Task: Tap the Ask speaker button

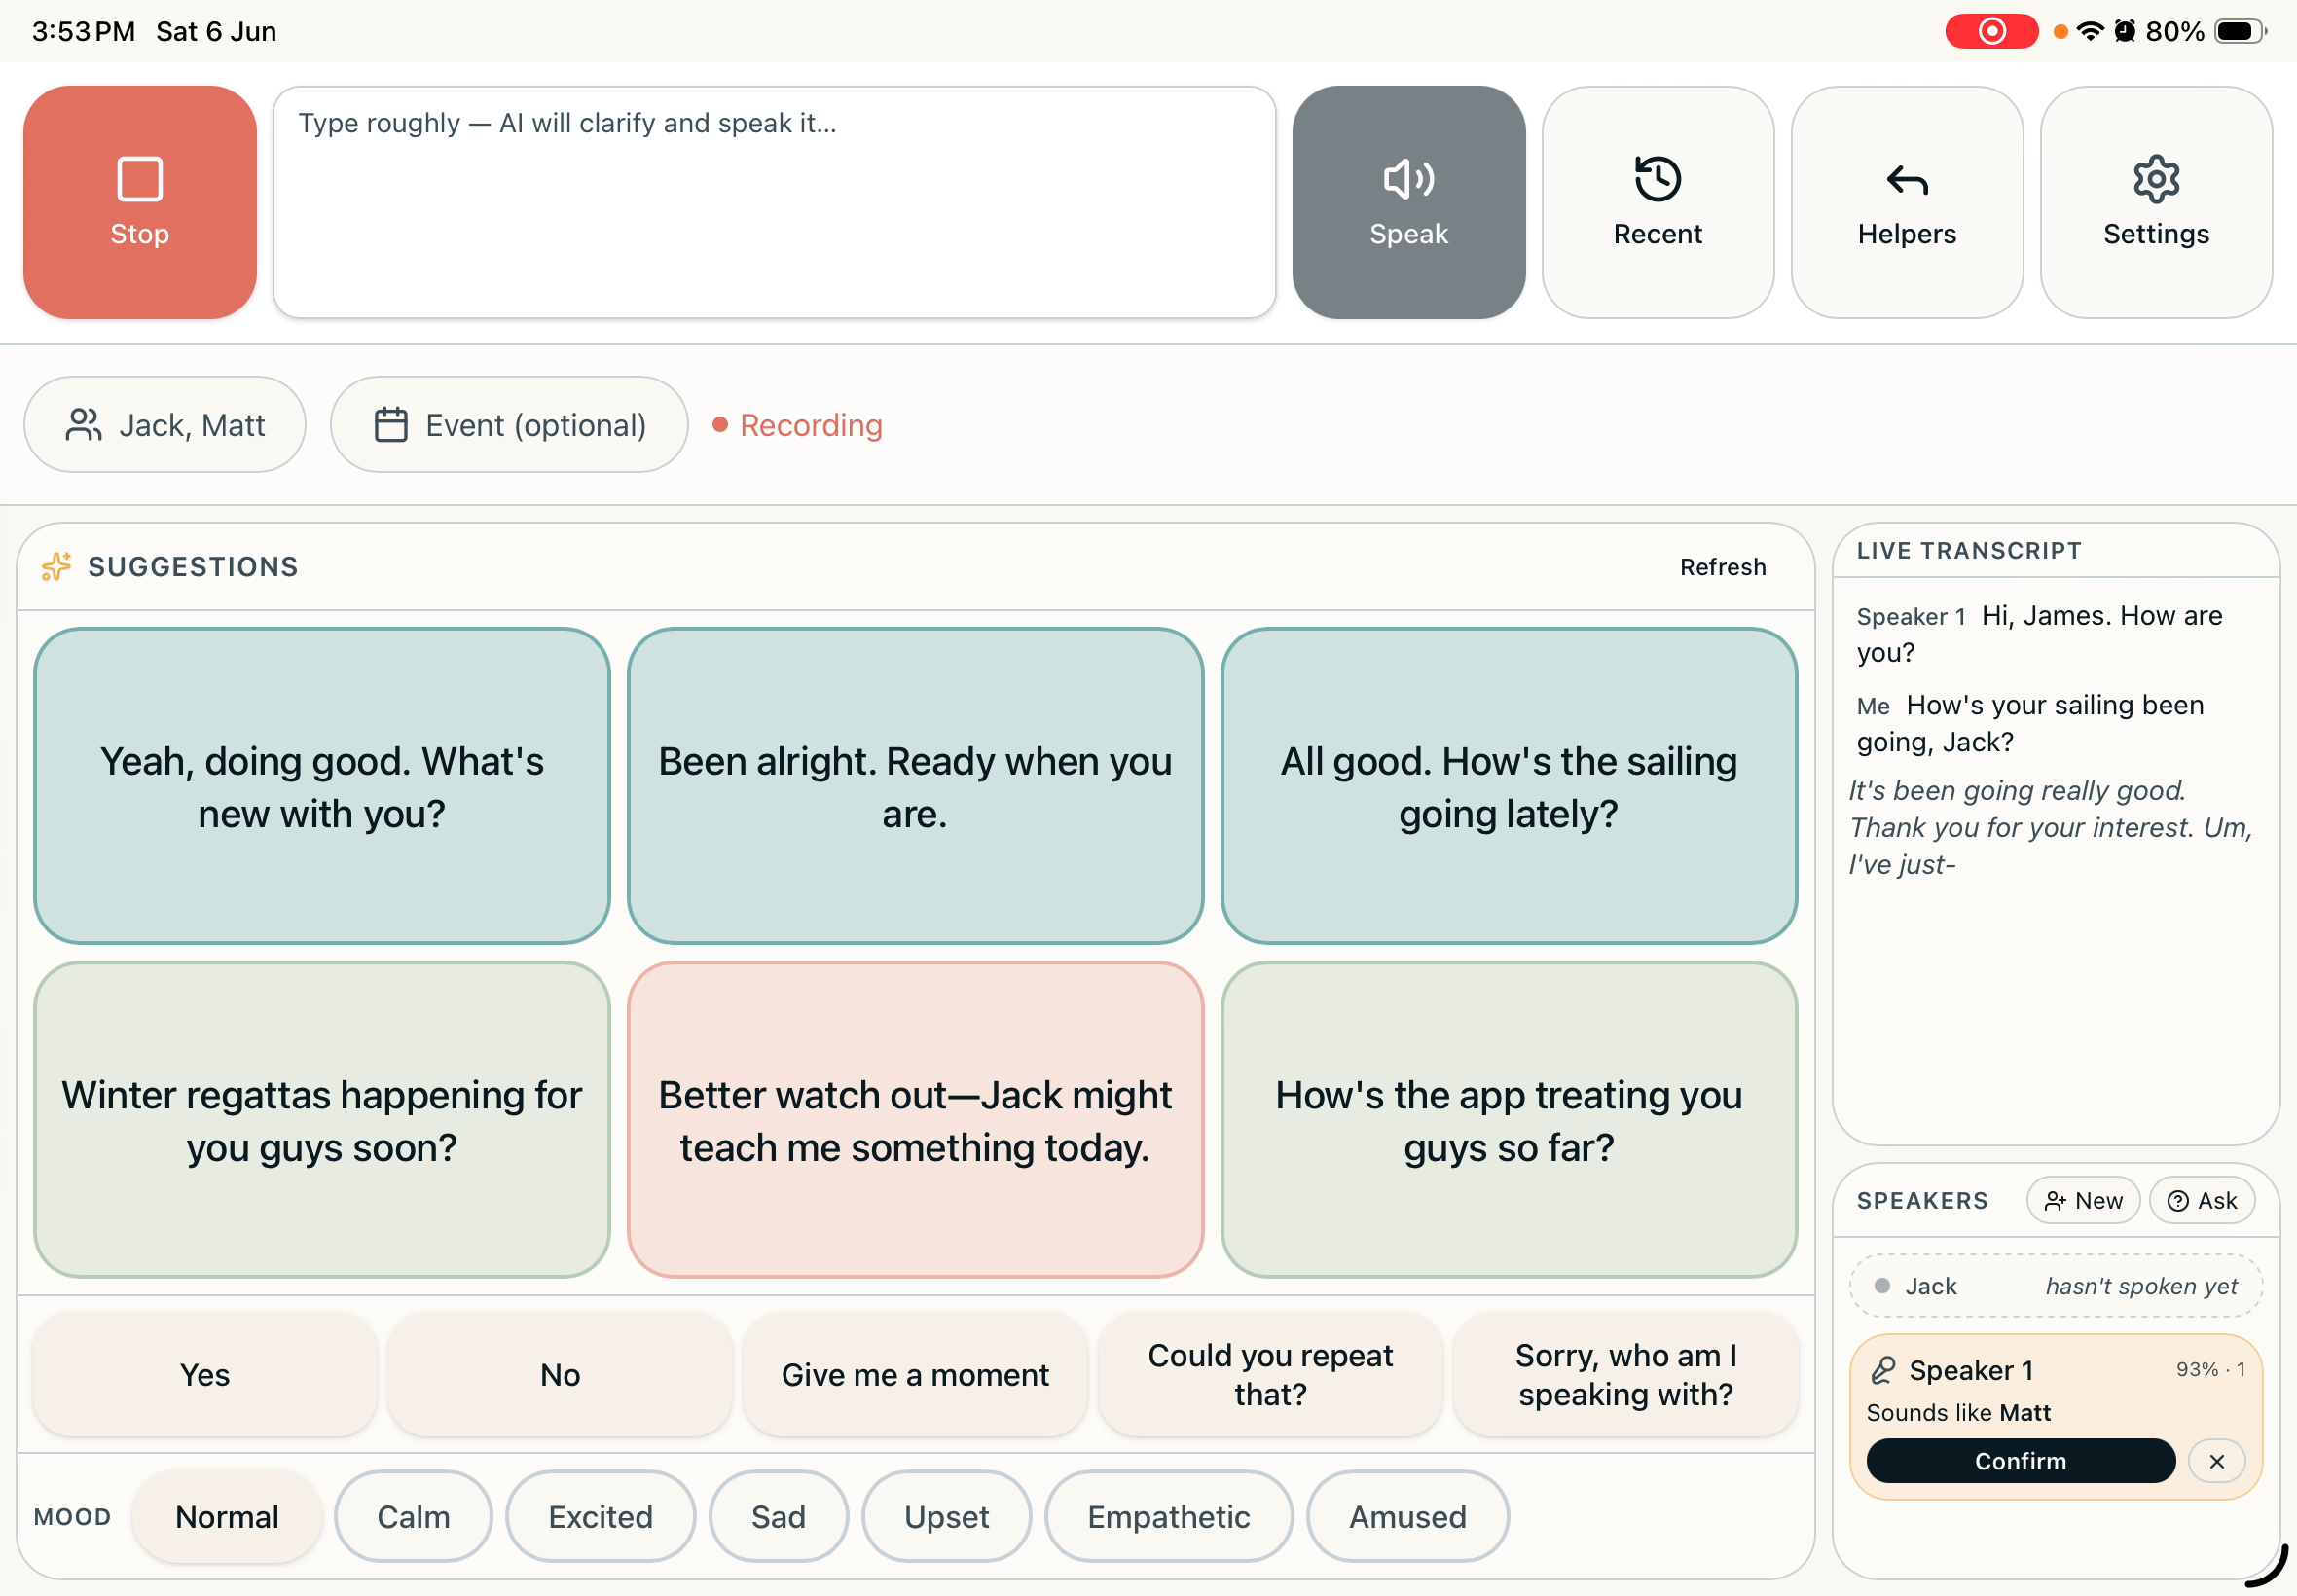Action: tap(2201, 1200)
